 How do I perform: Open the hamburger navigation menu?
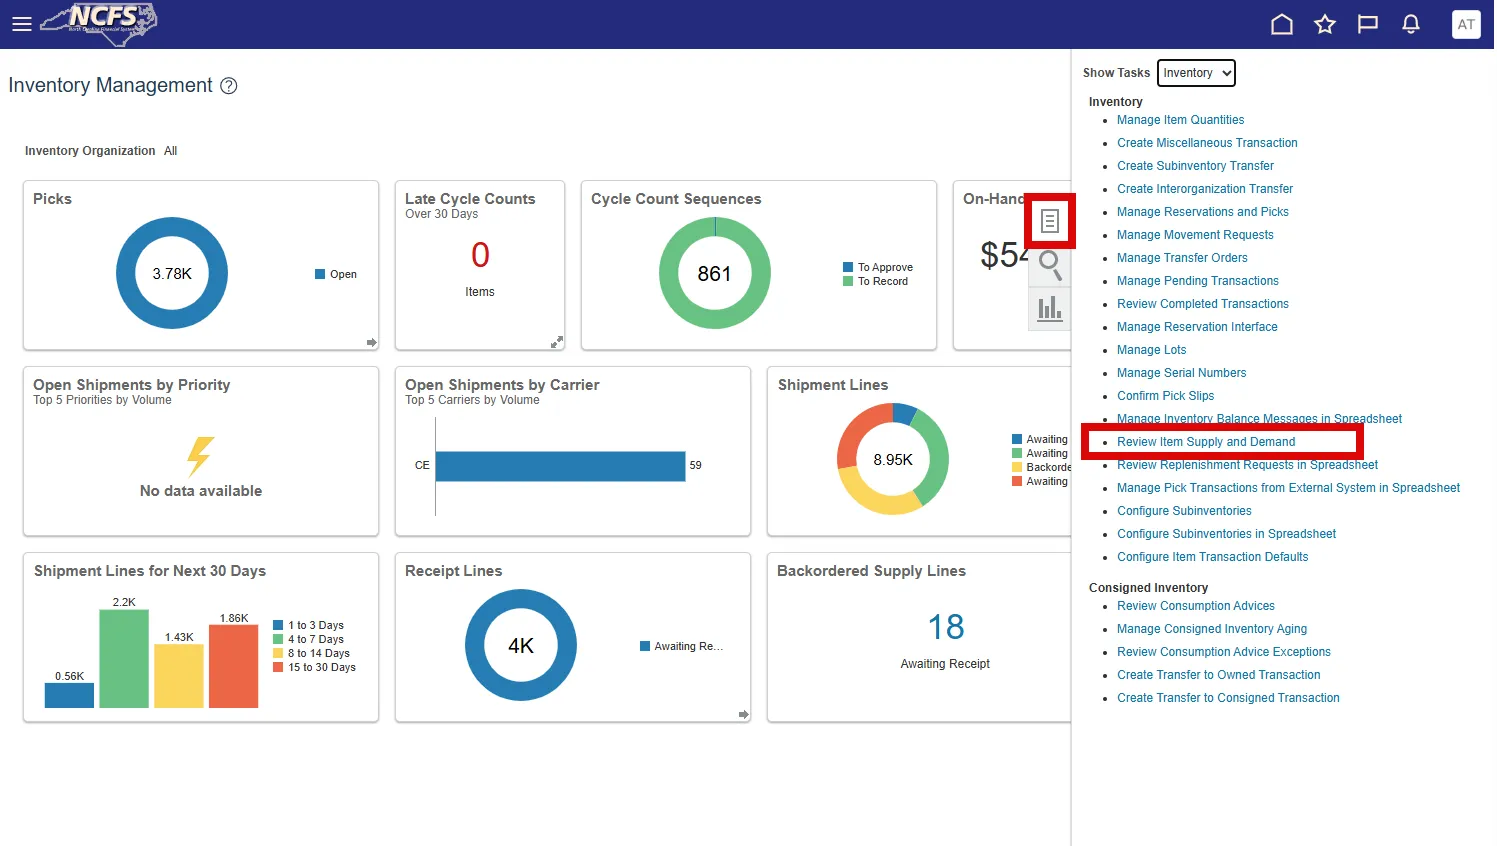point(21,24)
